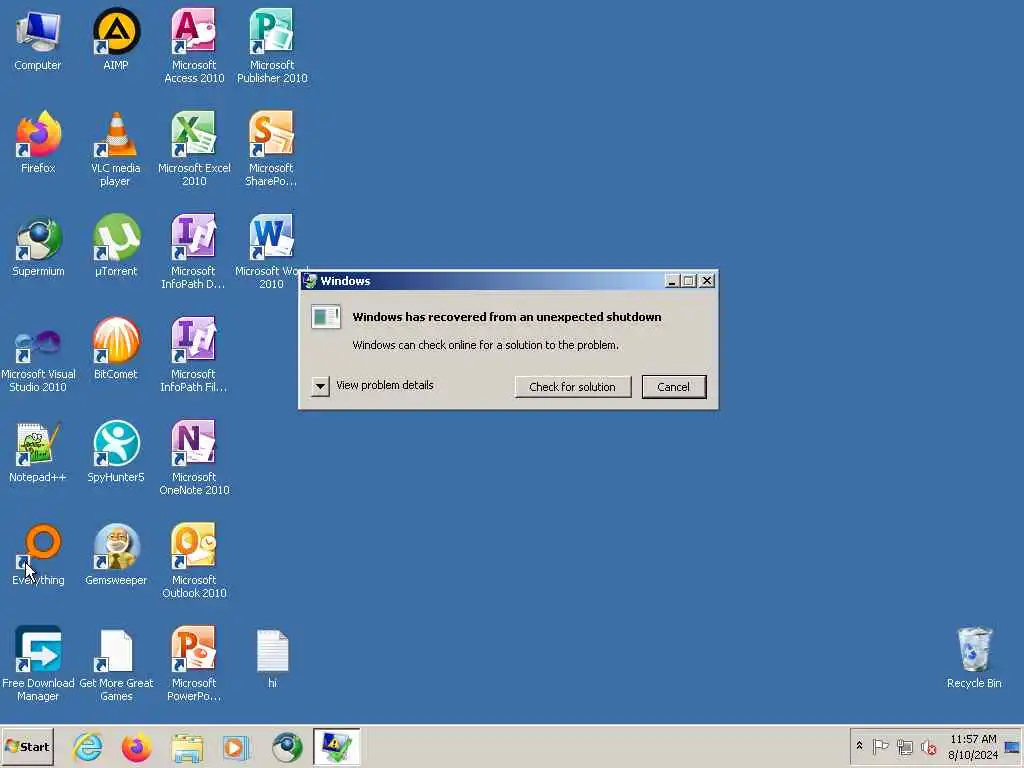Screen dimensions: 1024x768
Task: Show hidden tray icons arrow
Action: pos(859,746)
